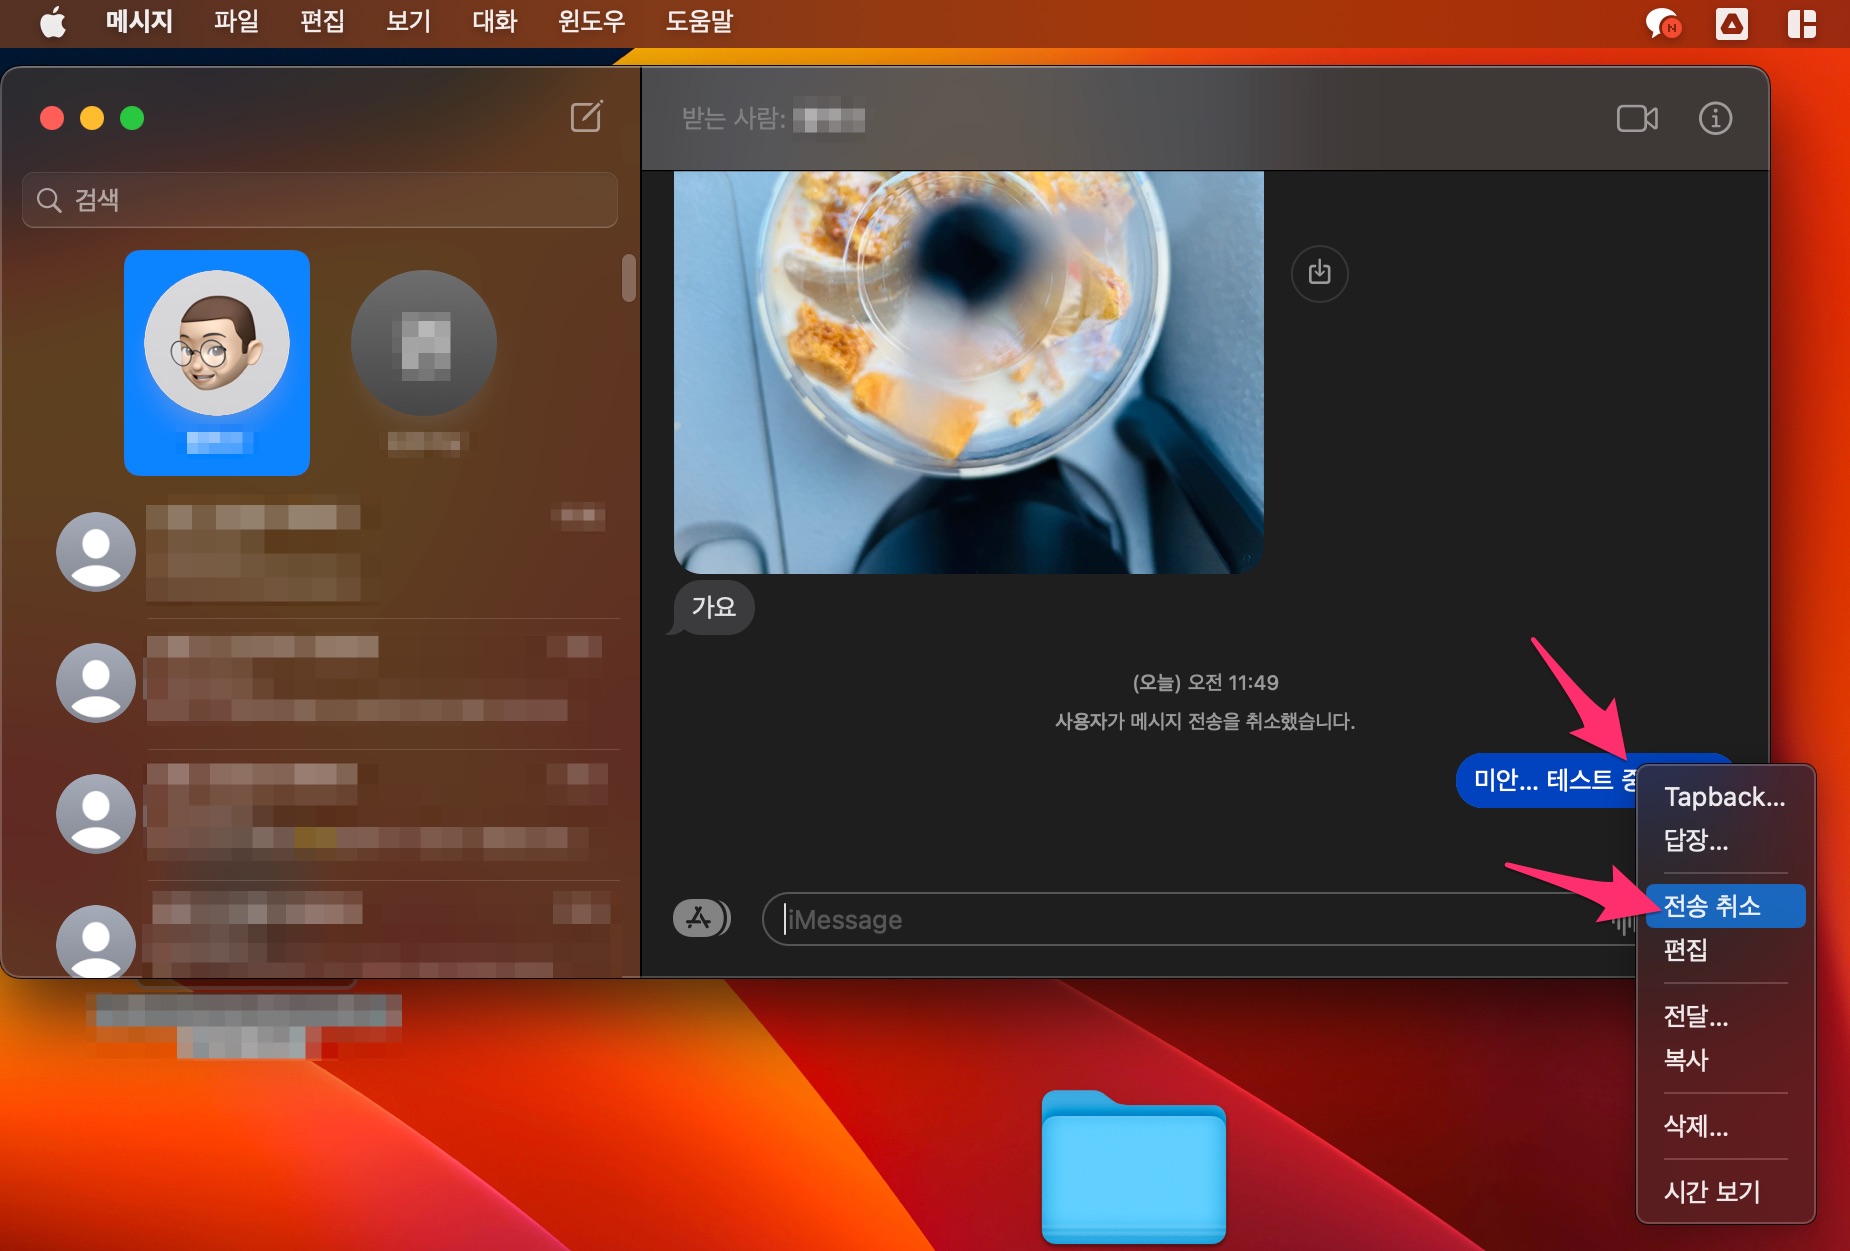Viewport: 1850px width, 1251px height.
Task: Open the 보기 menu
Action: [408, 22]
